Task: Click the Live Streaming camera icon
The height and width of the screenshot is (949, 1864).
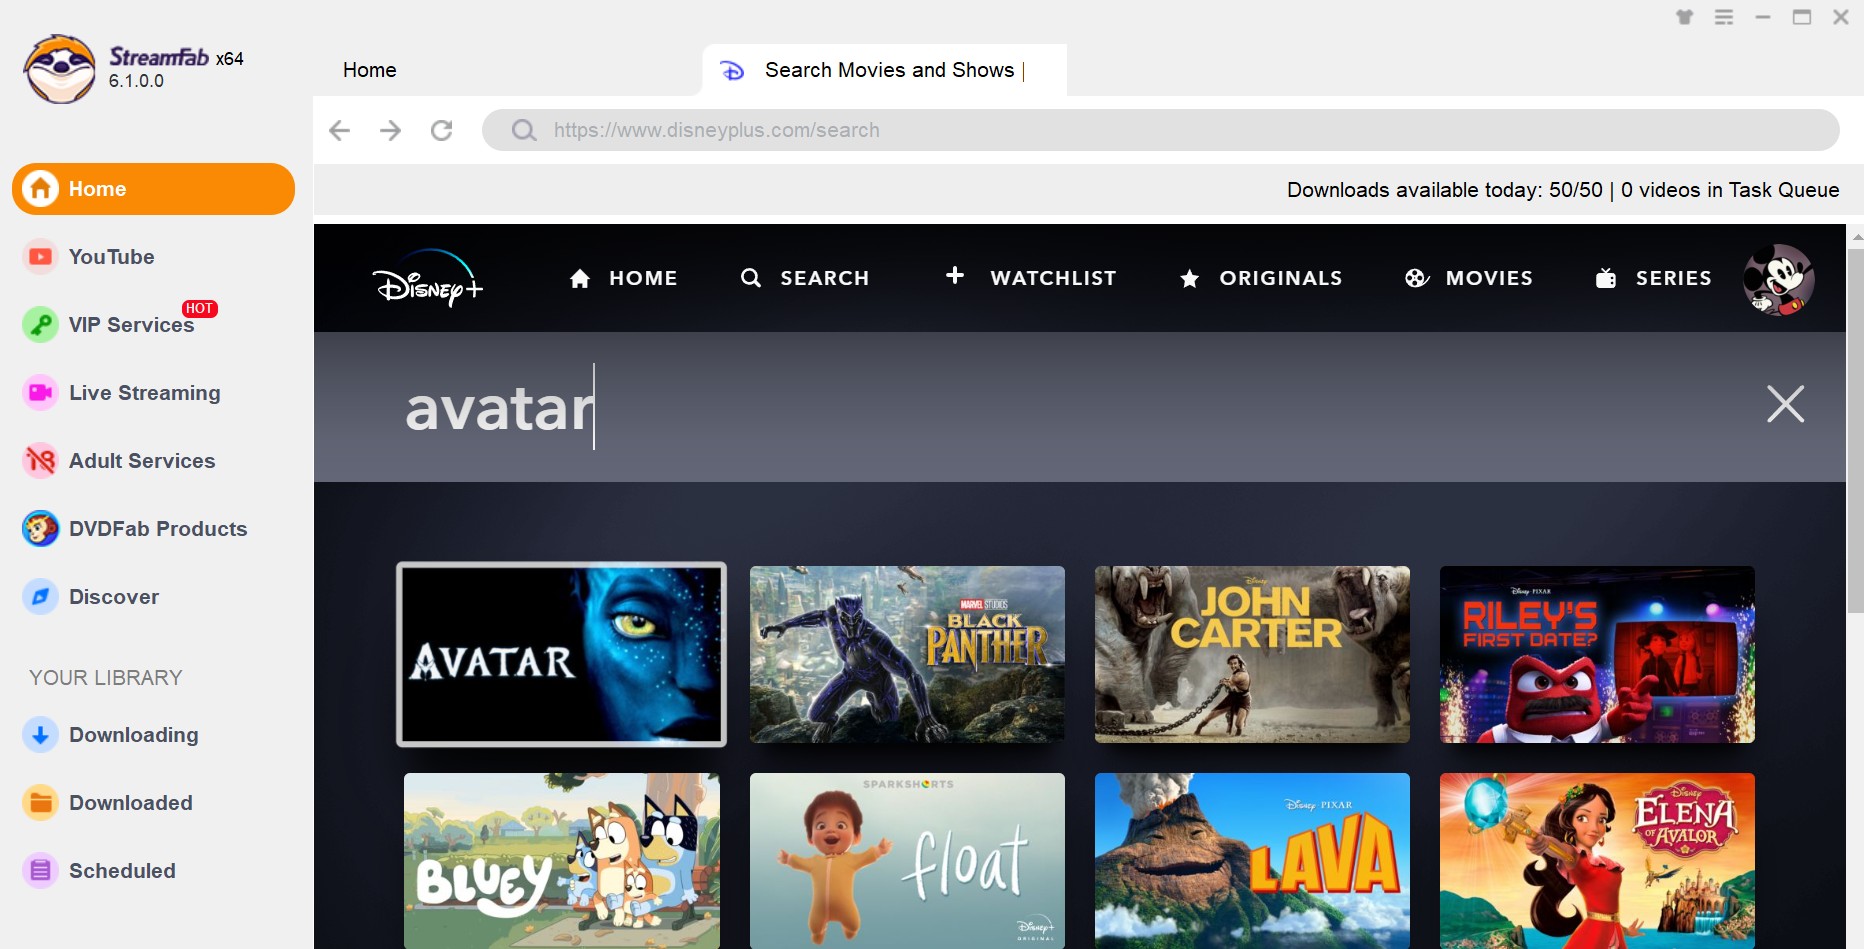Action: tap(40, 393)
